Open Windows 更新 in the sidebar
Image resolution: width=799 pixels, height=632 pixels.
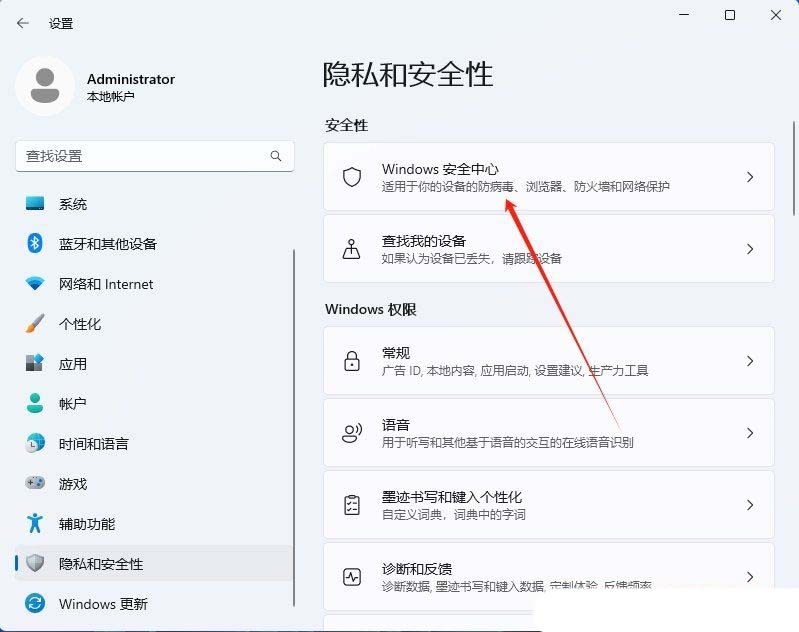point(152,603)
